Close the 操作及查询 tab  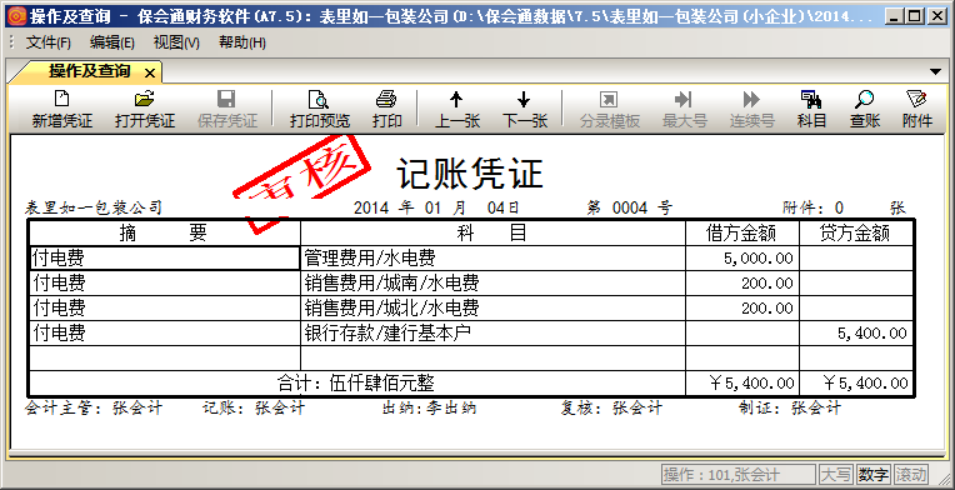[x=149, y=72]
